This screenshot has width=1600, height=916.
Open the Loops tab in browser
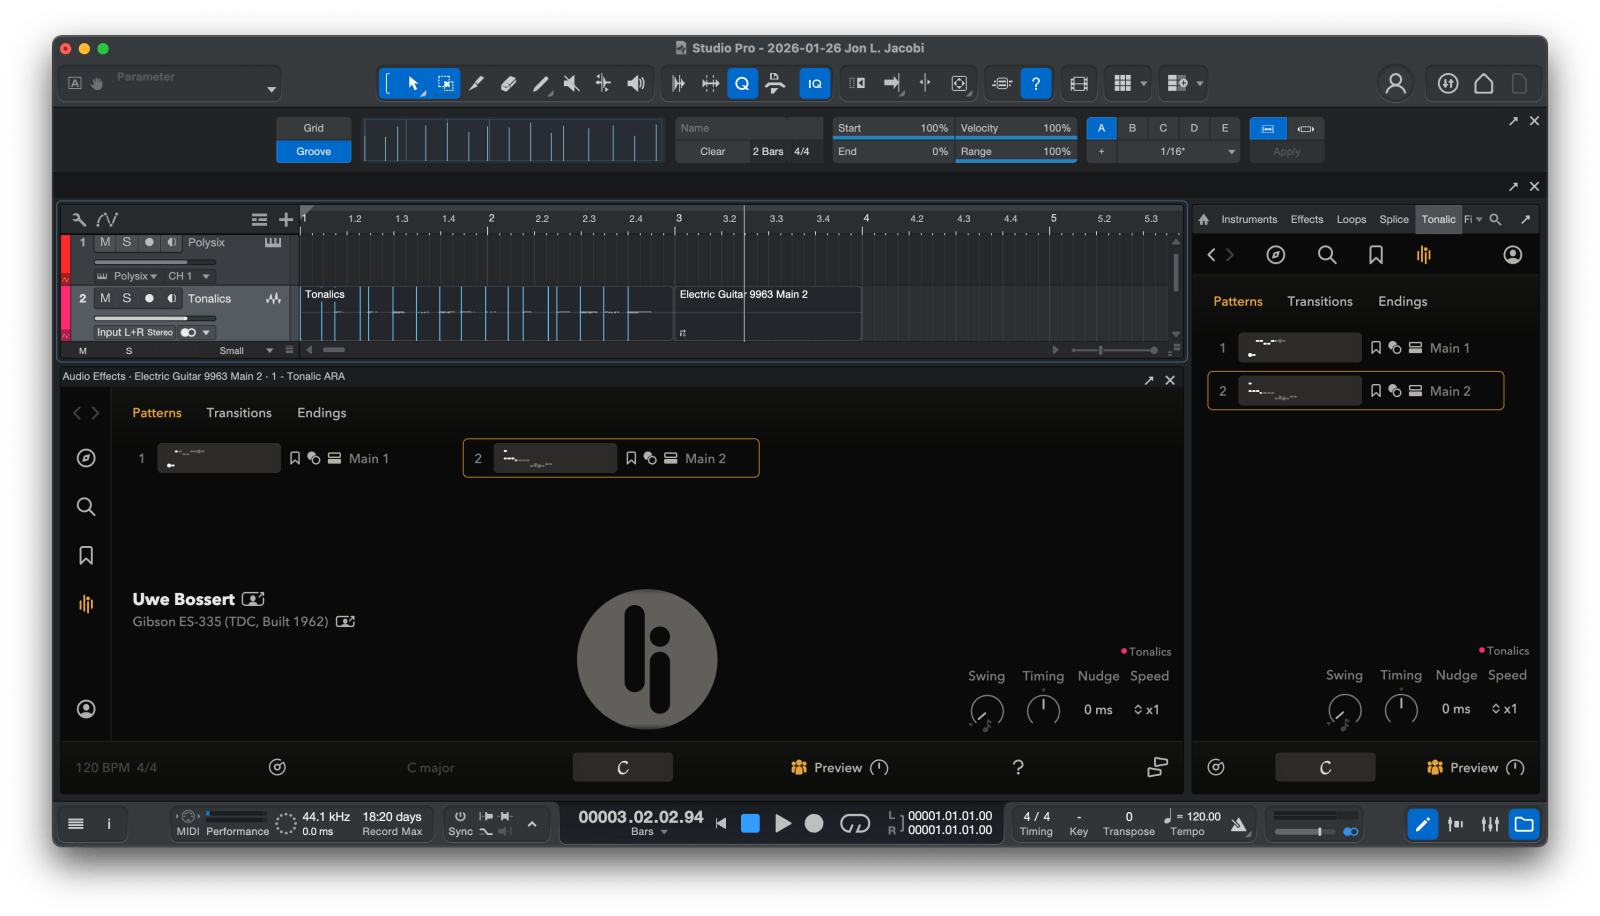click(1351, 219)
